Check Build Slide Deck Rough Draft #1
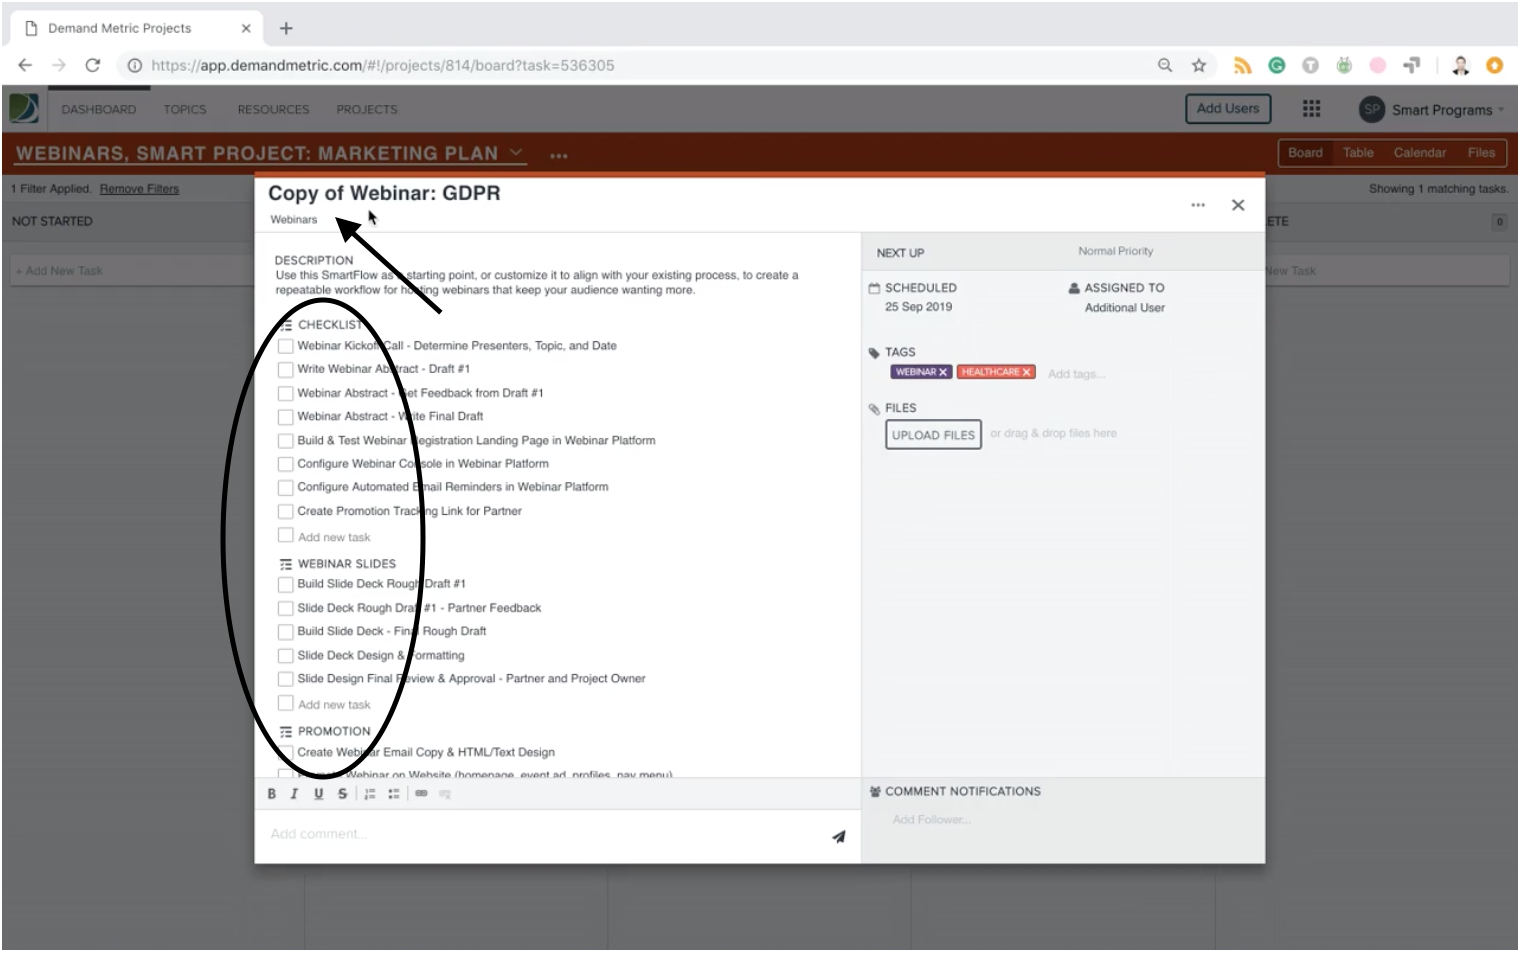This screenshot has height=954, width=1518. coord(285,584)
